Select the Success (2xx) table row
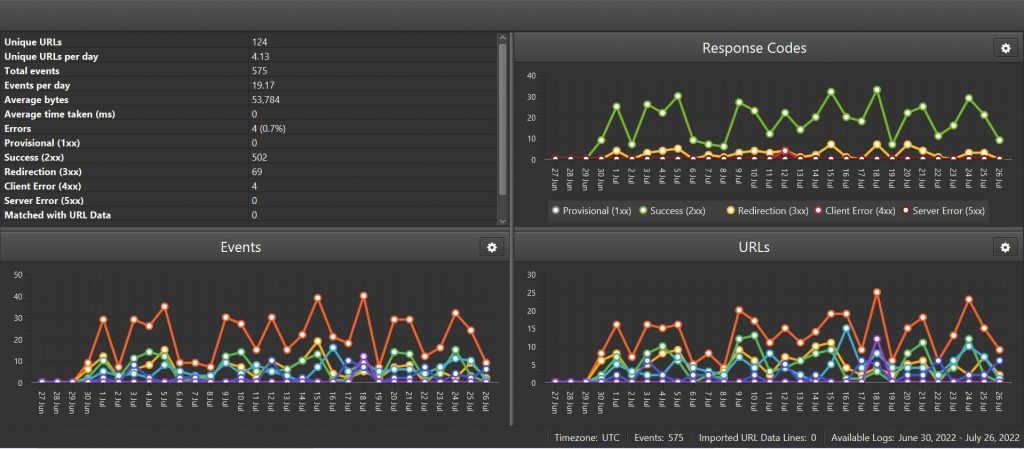Image resolution: width=1024 pixels, height=449 pixels. pos(249,157)
